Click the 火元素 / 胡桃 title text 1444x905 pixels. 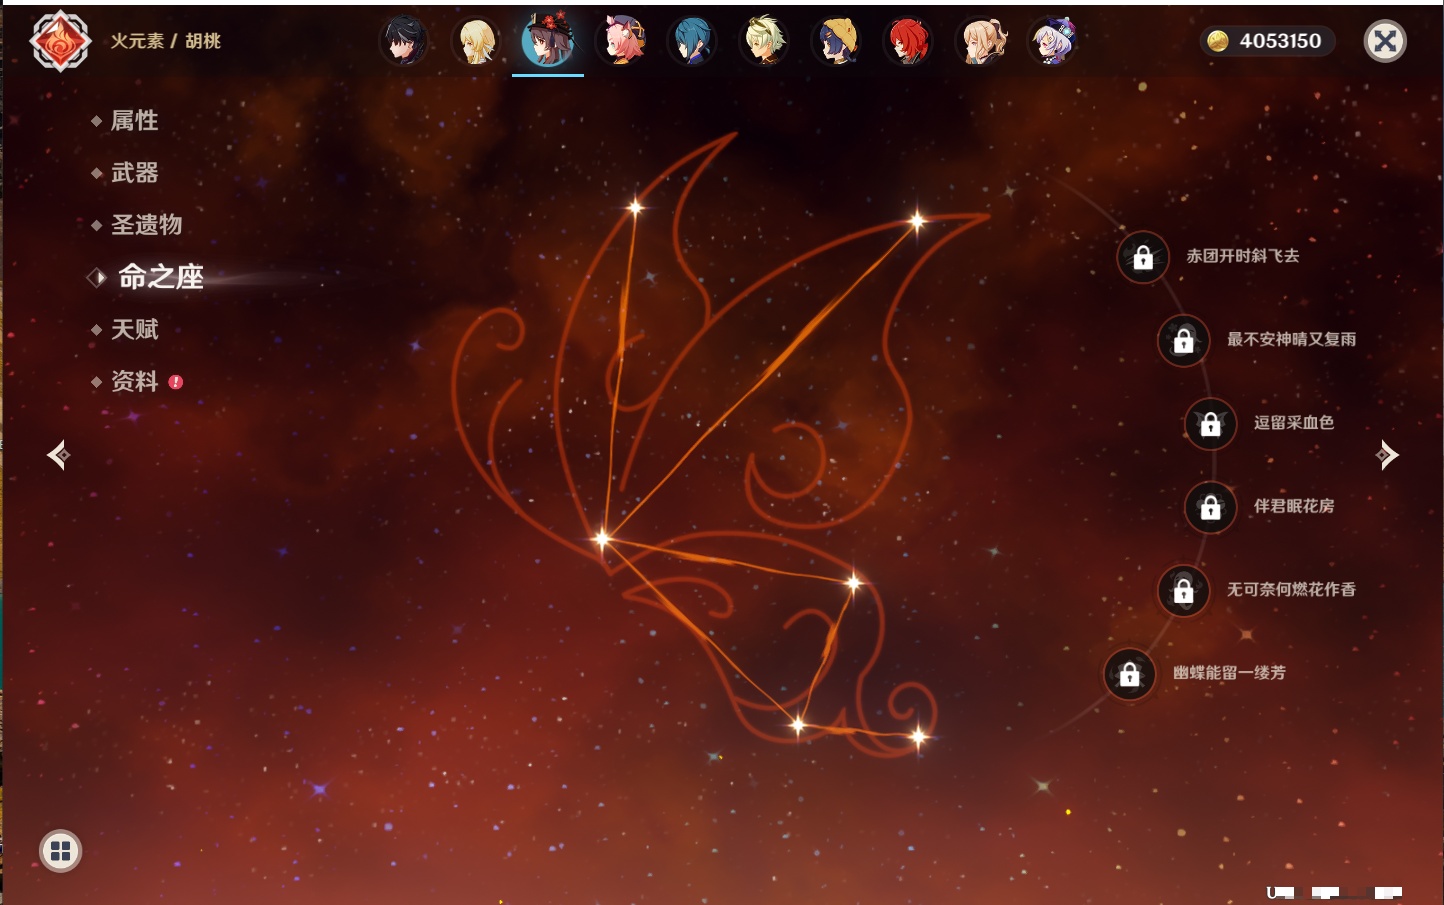pyautogui.click(x=165, y=41)
